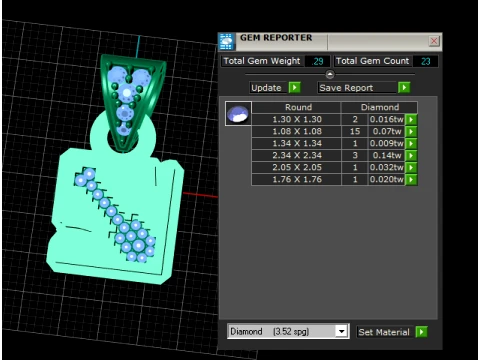Viewport: 480px width, 360px height.
Task: Click the 0.020tw weight cell
Action: coord(386,179)
